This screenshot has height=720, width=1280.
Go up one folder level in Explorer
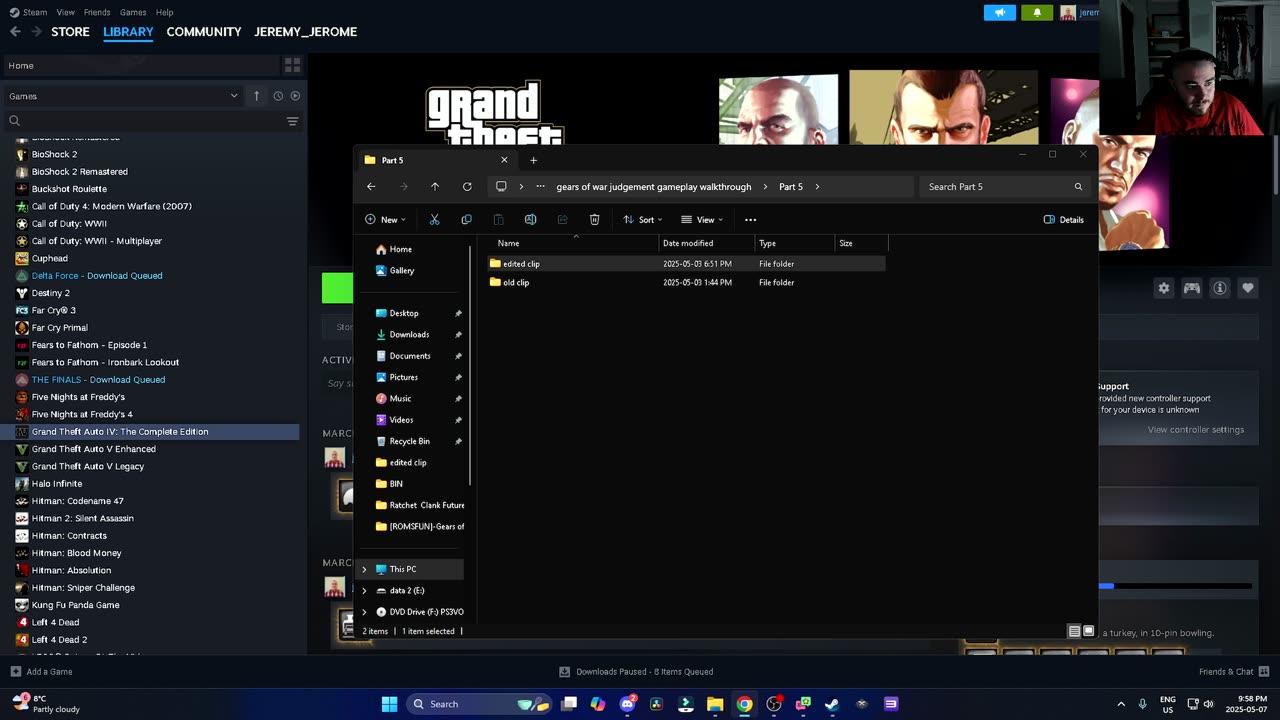435,186
